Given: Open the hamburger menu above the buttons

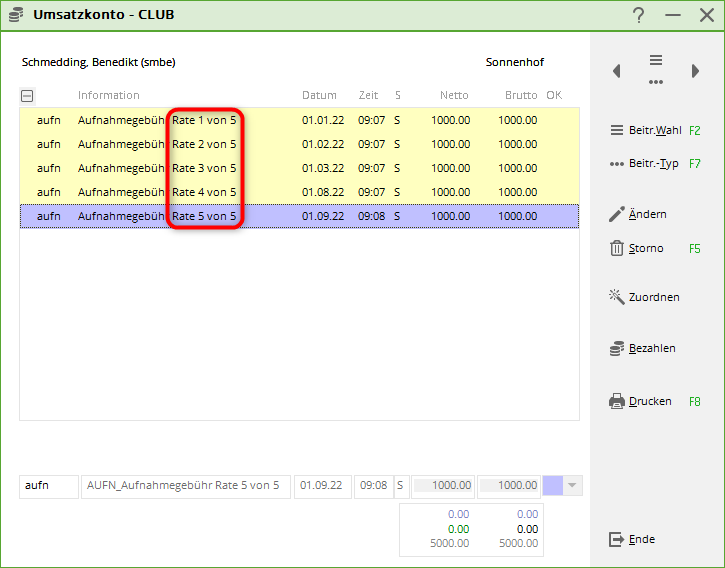Looking at the screenshot, I should [x=656, y=61].
